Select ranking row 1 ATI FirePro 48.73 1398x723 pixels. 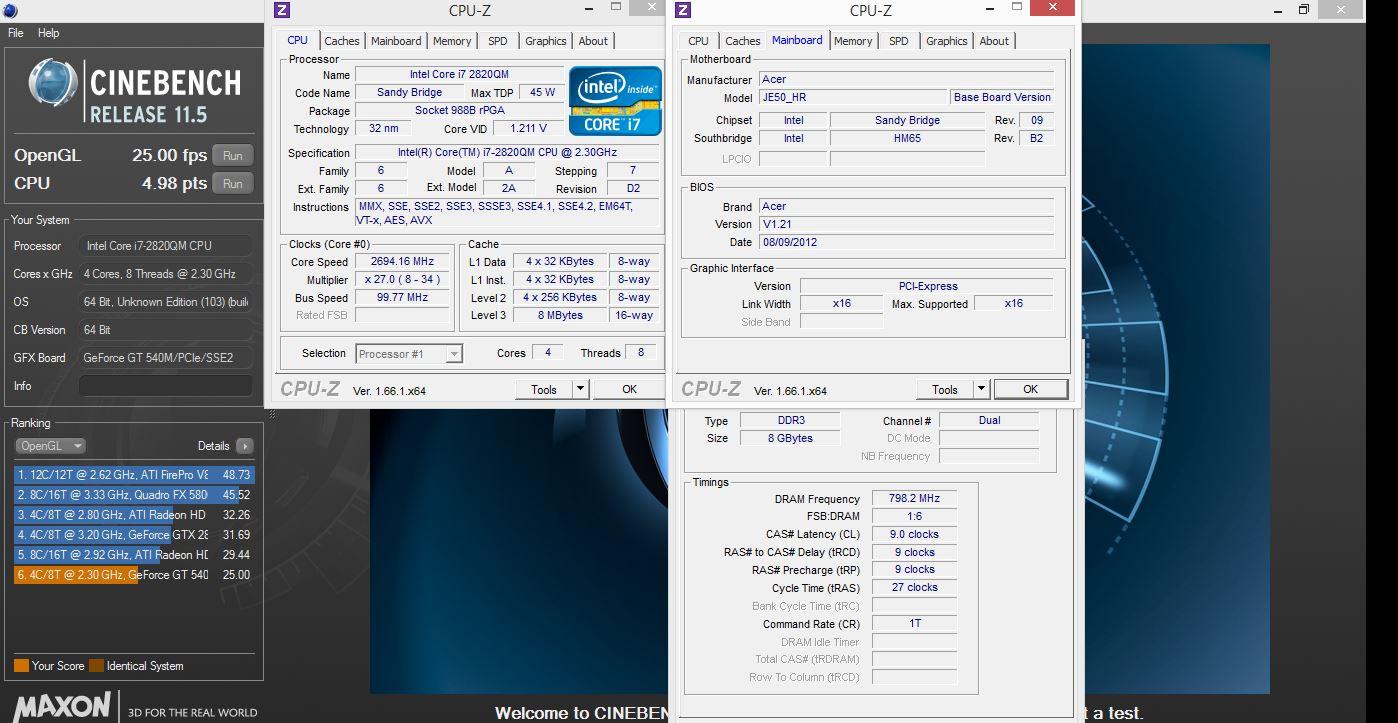coord(134,475)
